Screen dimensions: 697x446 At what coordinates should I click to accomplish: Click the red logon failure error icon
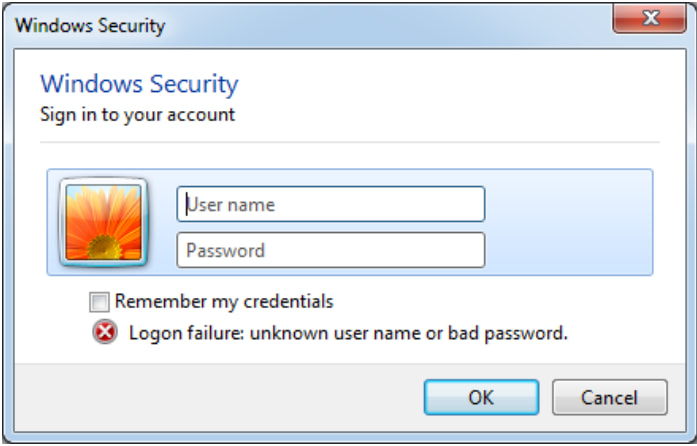coord(104,333)
